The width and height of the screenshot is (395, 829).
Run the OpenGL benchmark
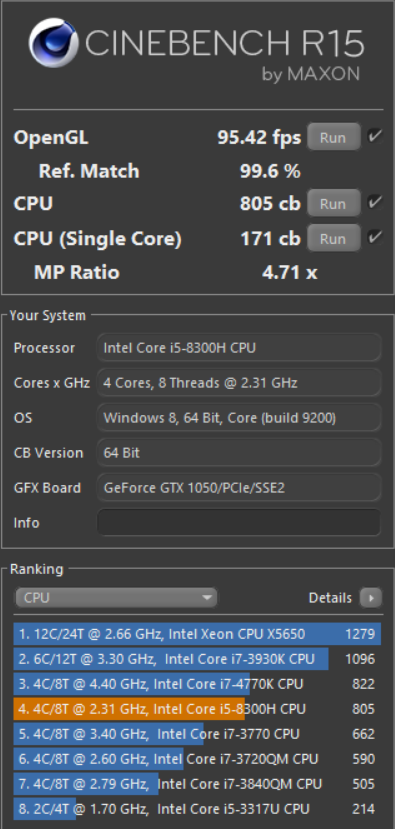tap(333, 137)
